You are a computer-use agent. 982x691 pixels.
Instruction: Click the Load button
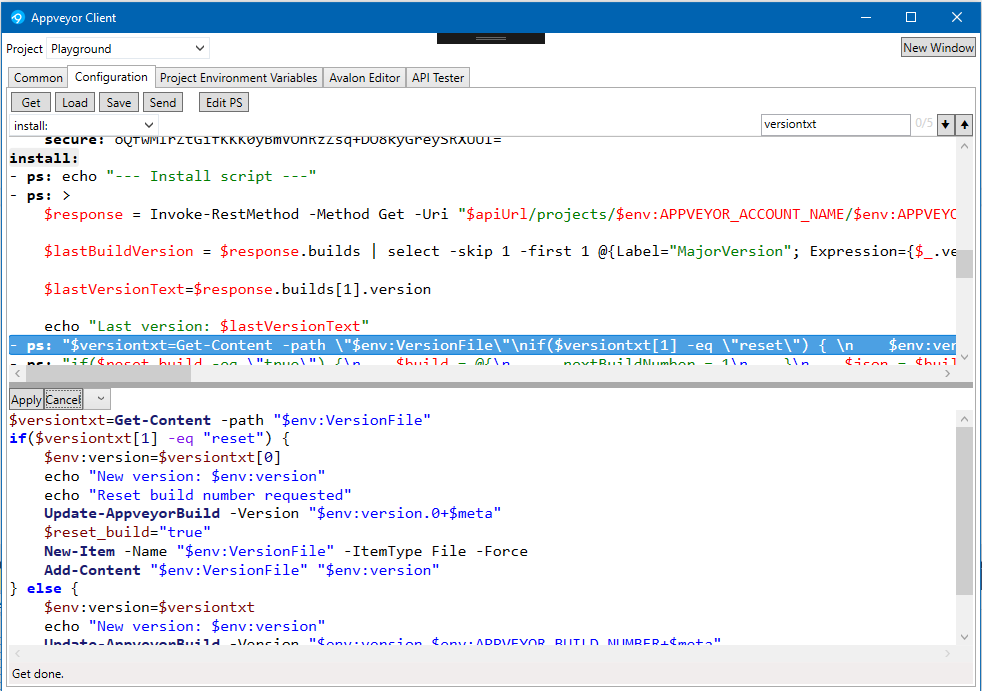click(75, 102)
